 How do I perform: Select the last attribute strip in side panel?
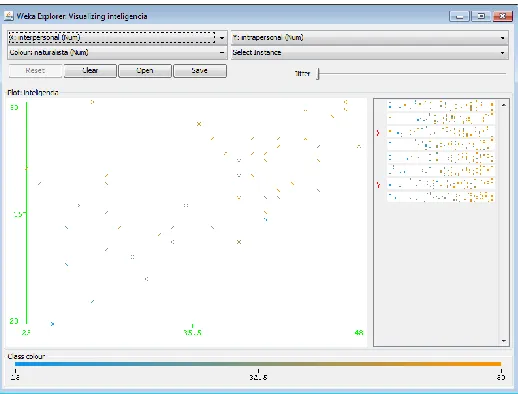click(x=441, y=197)
